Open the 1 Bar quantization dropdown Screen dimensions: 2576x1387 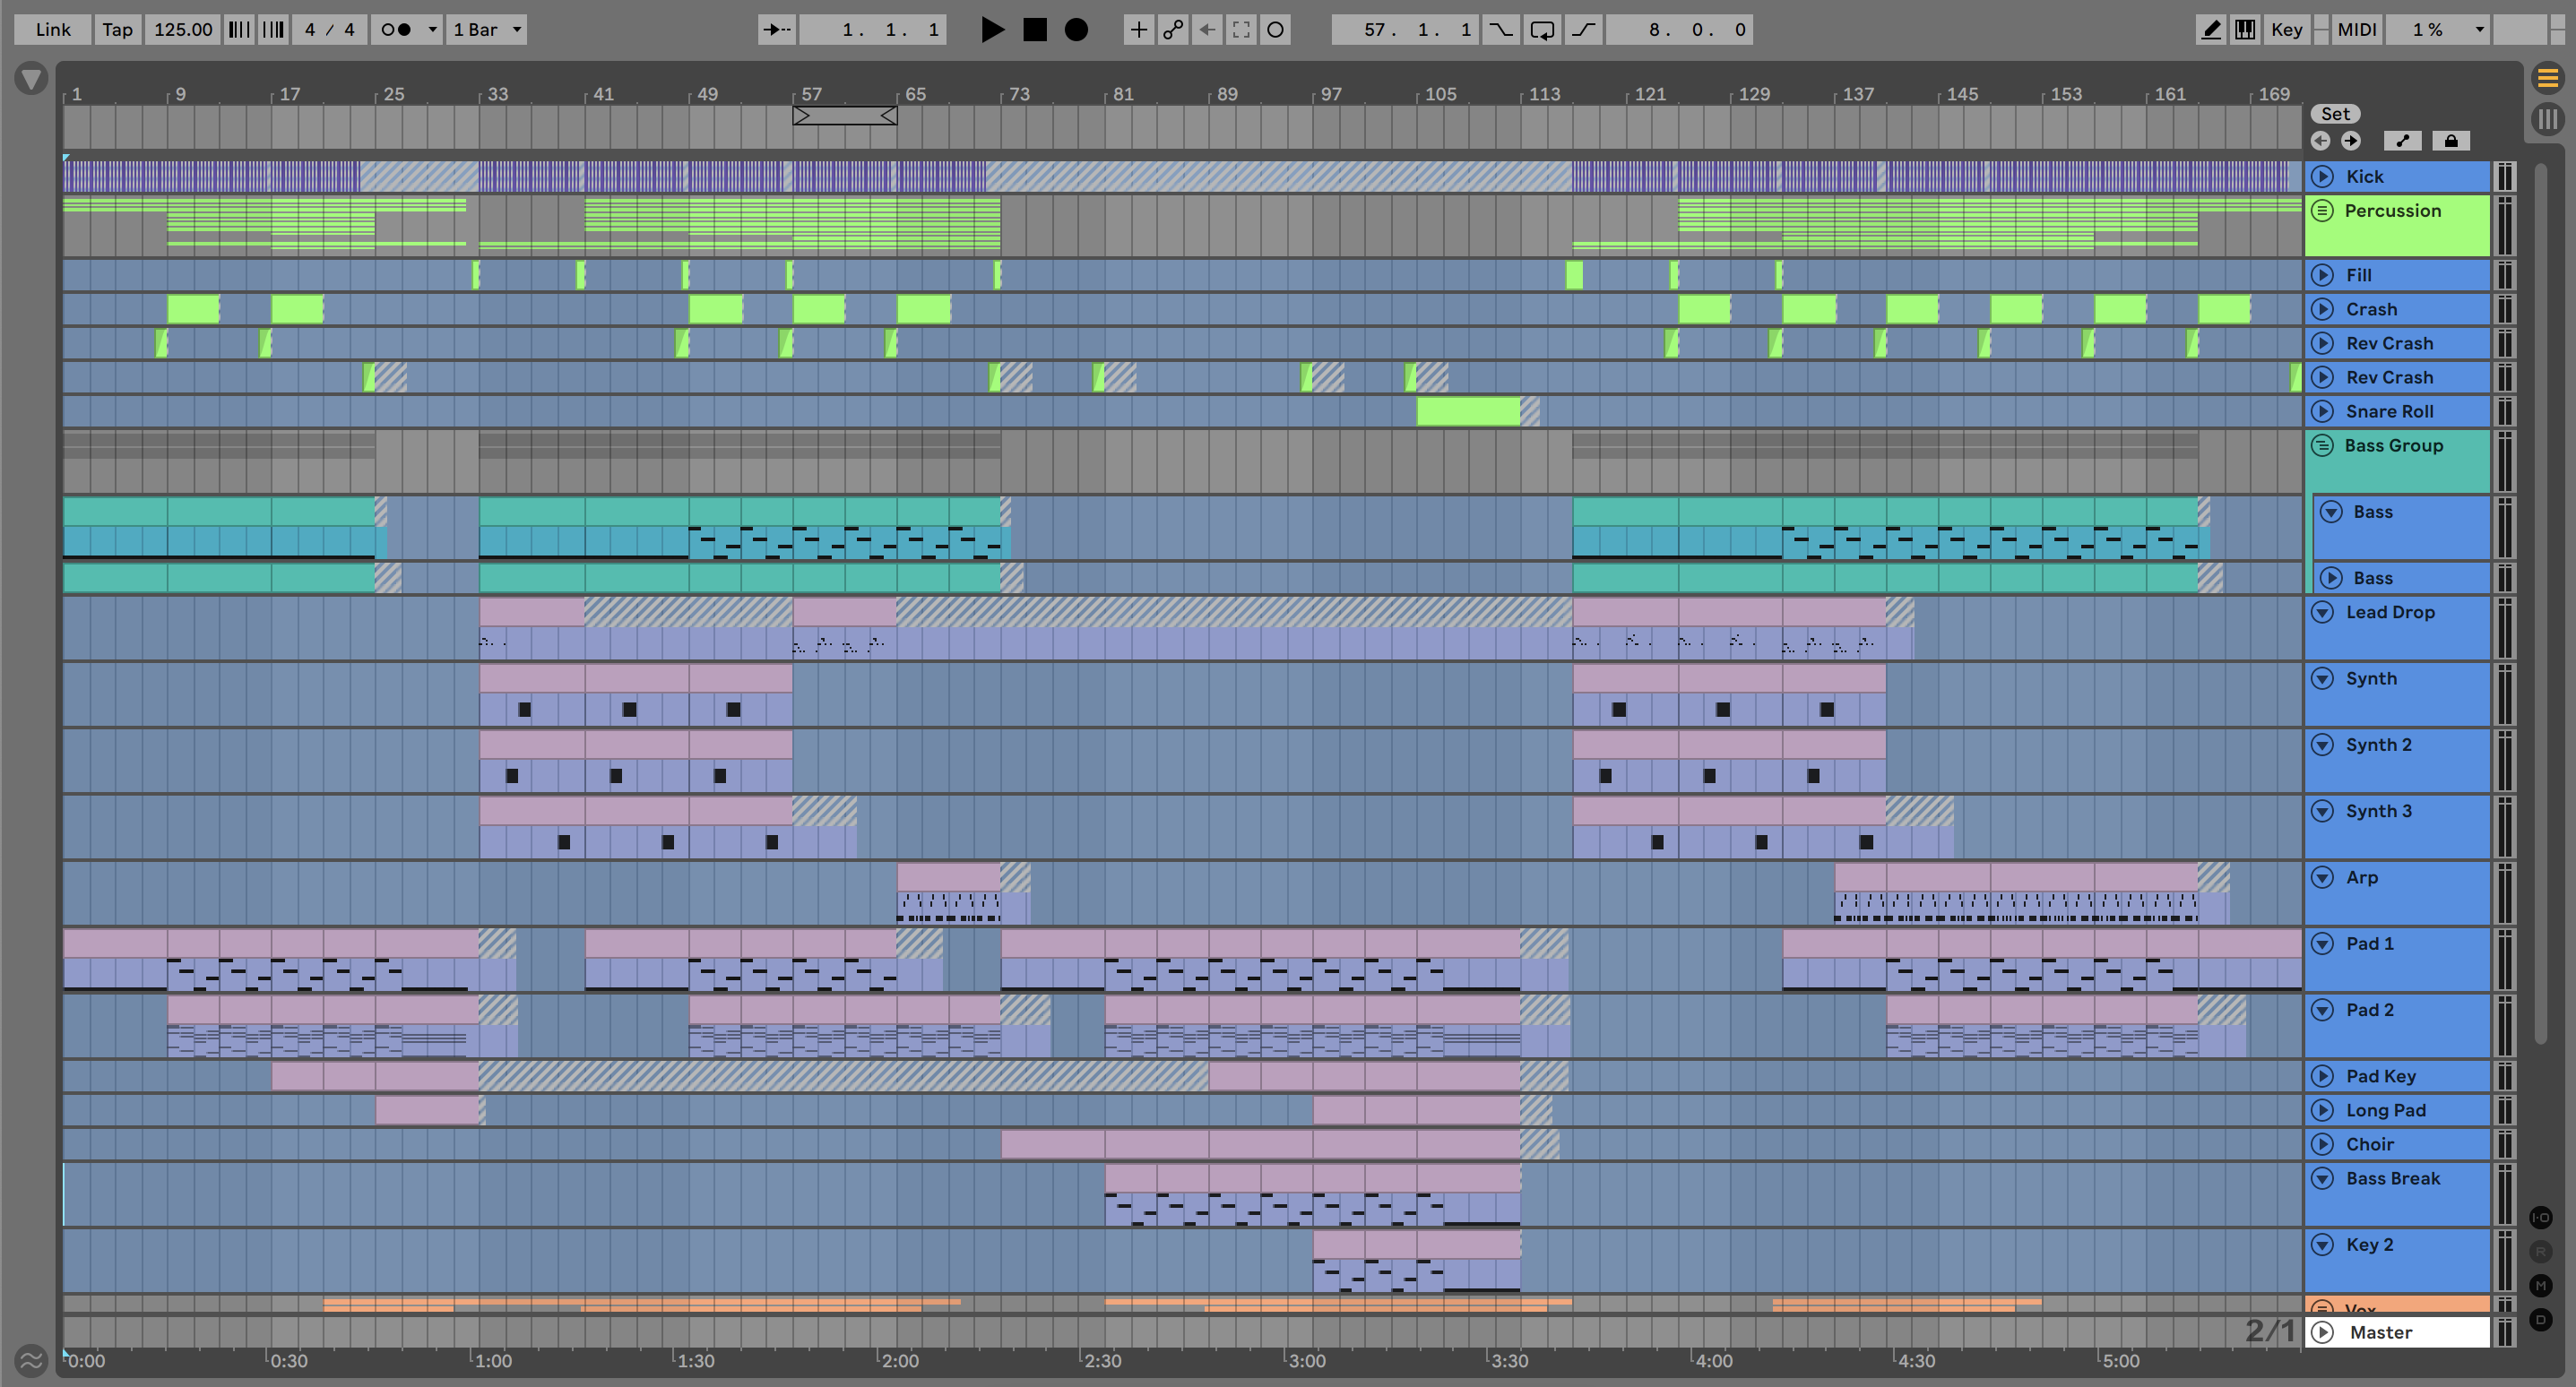point(487,30)
